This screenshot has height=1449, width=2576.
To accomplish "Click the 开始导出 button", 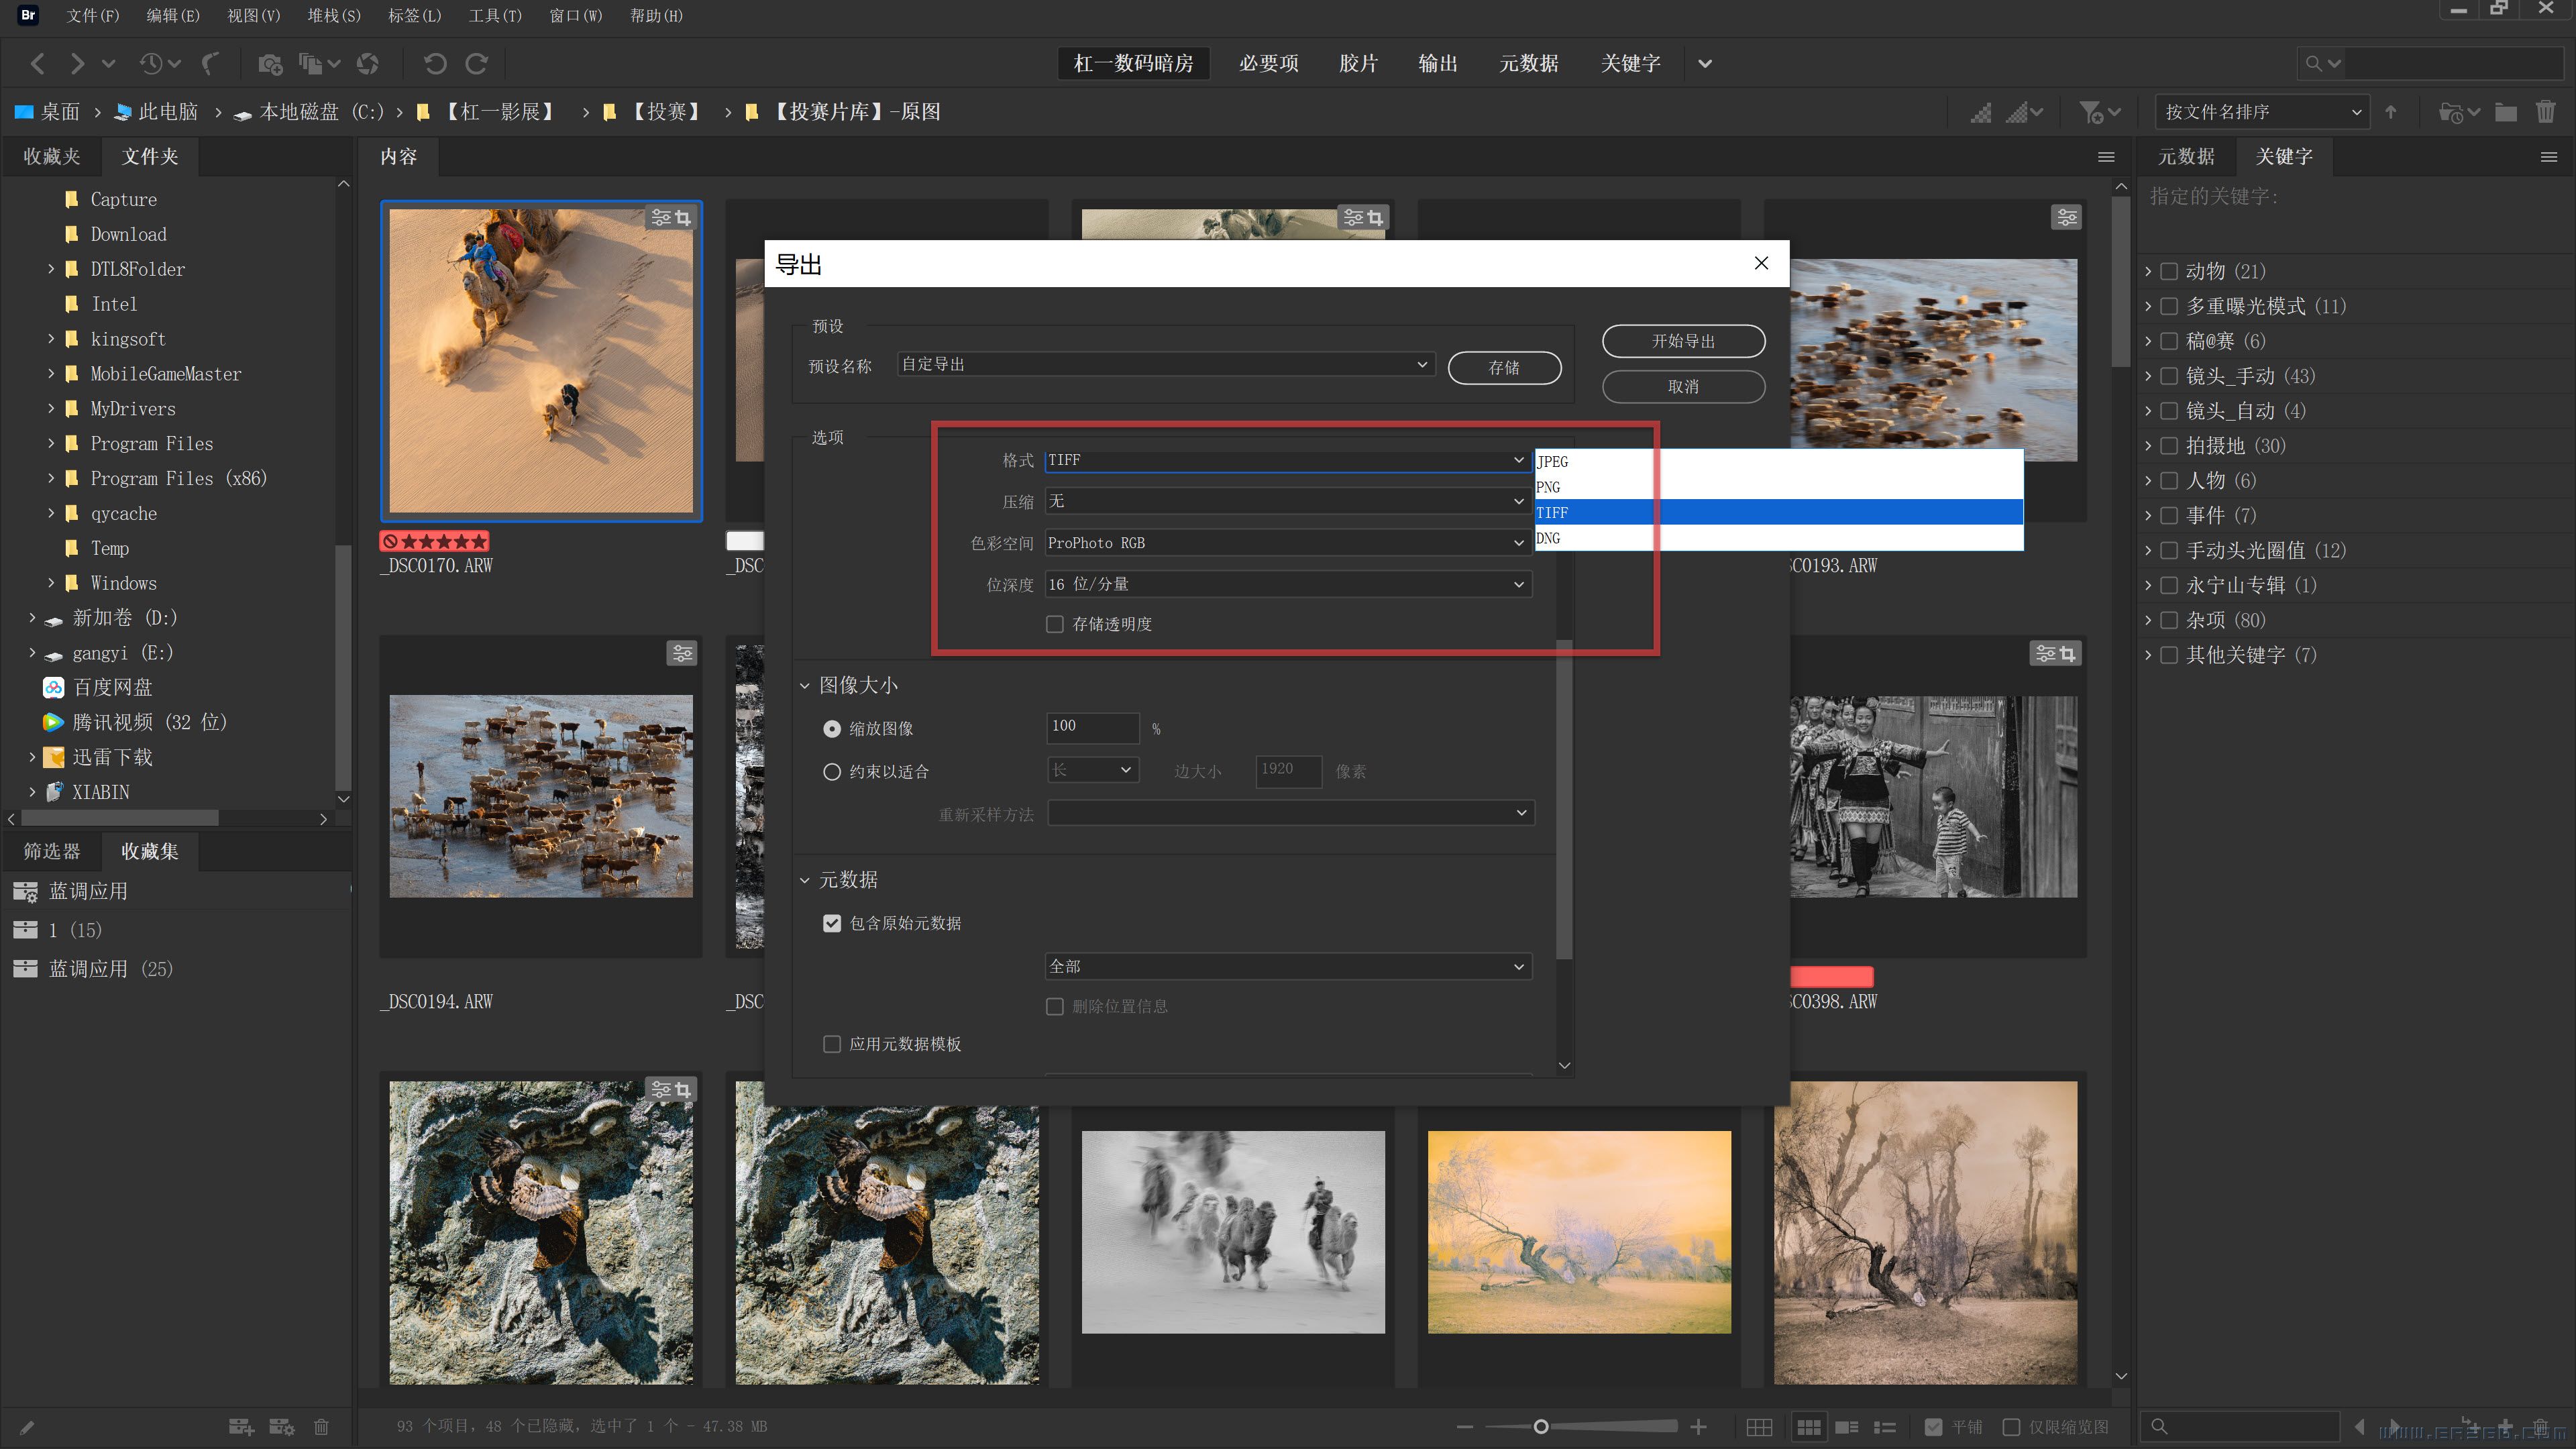I will point(1683,341).
